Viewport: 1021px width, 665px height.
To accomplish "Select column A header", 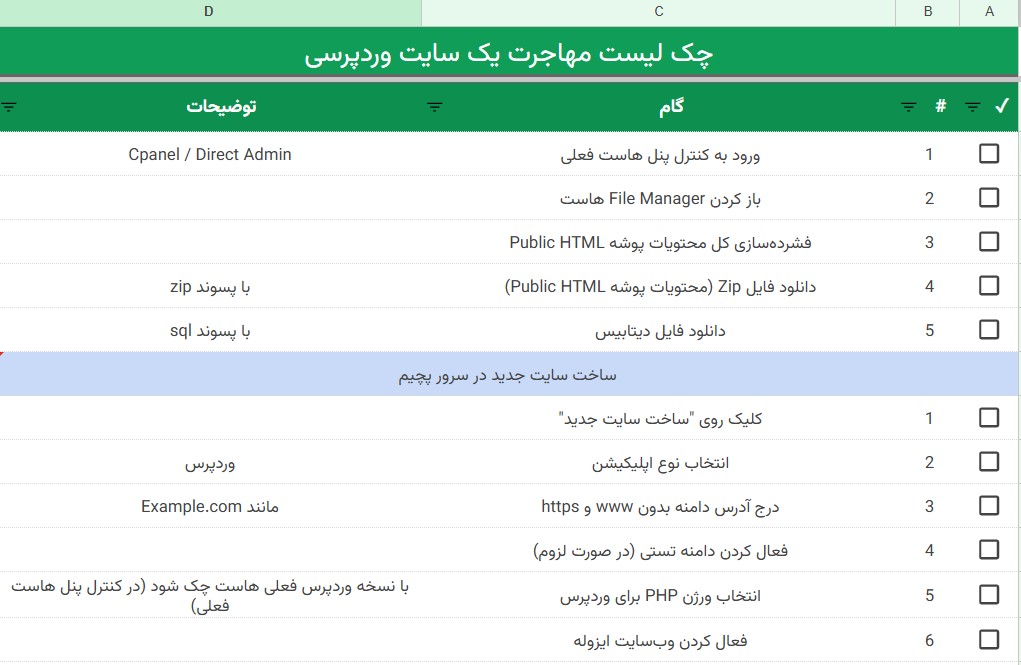I will (989, 12).
